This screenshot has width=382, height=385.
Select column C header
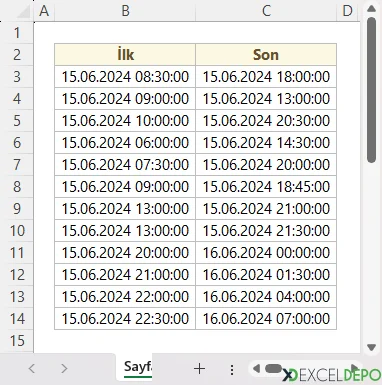click(x=266, y=11)
